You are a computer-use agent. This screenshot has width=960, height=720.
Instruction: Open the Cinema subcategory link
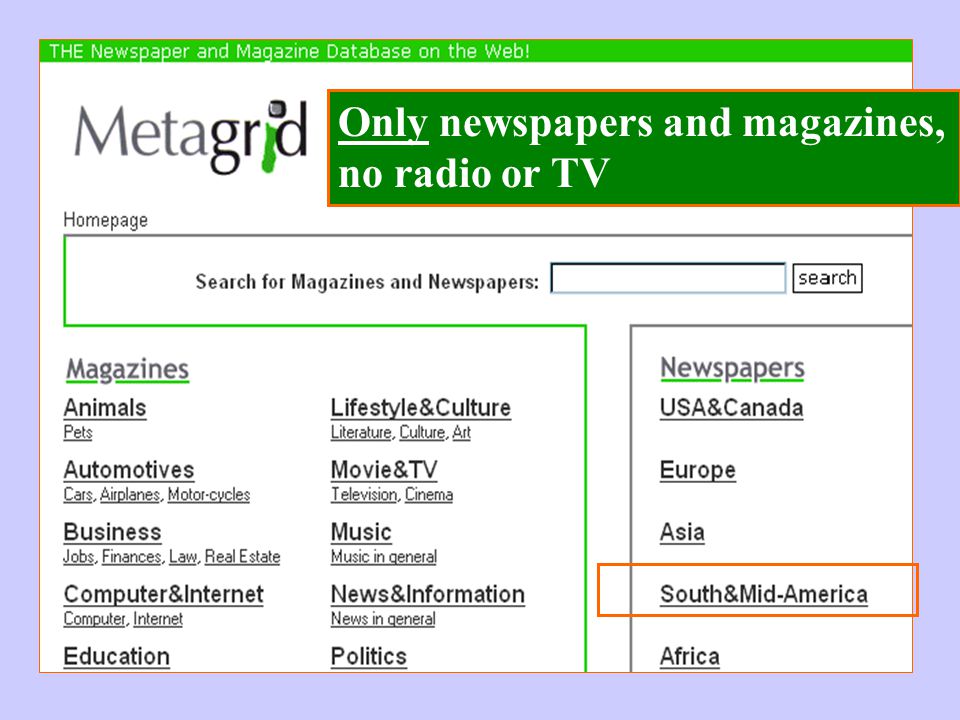429,495
